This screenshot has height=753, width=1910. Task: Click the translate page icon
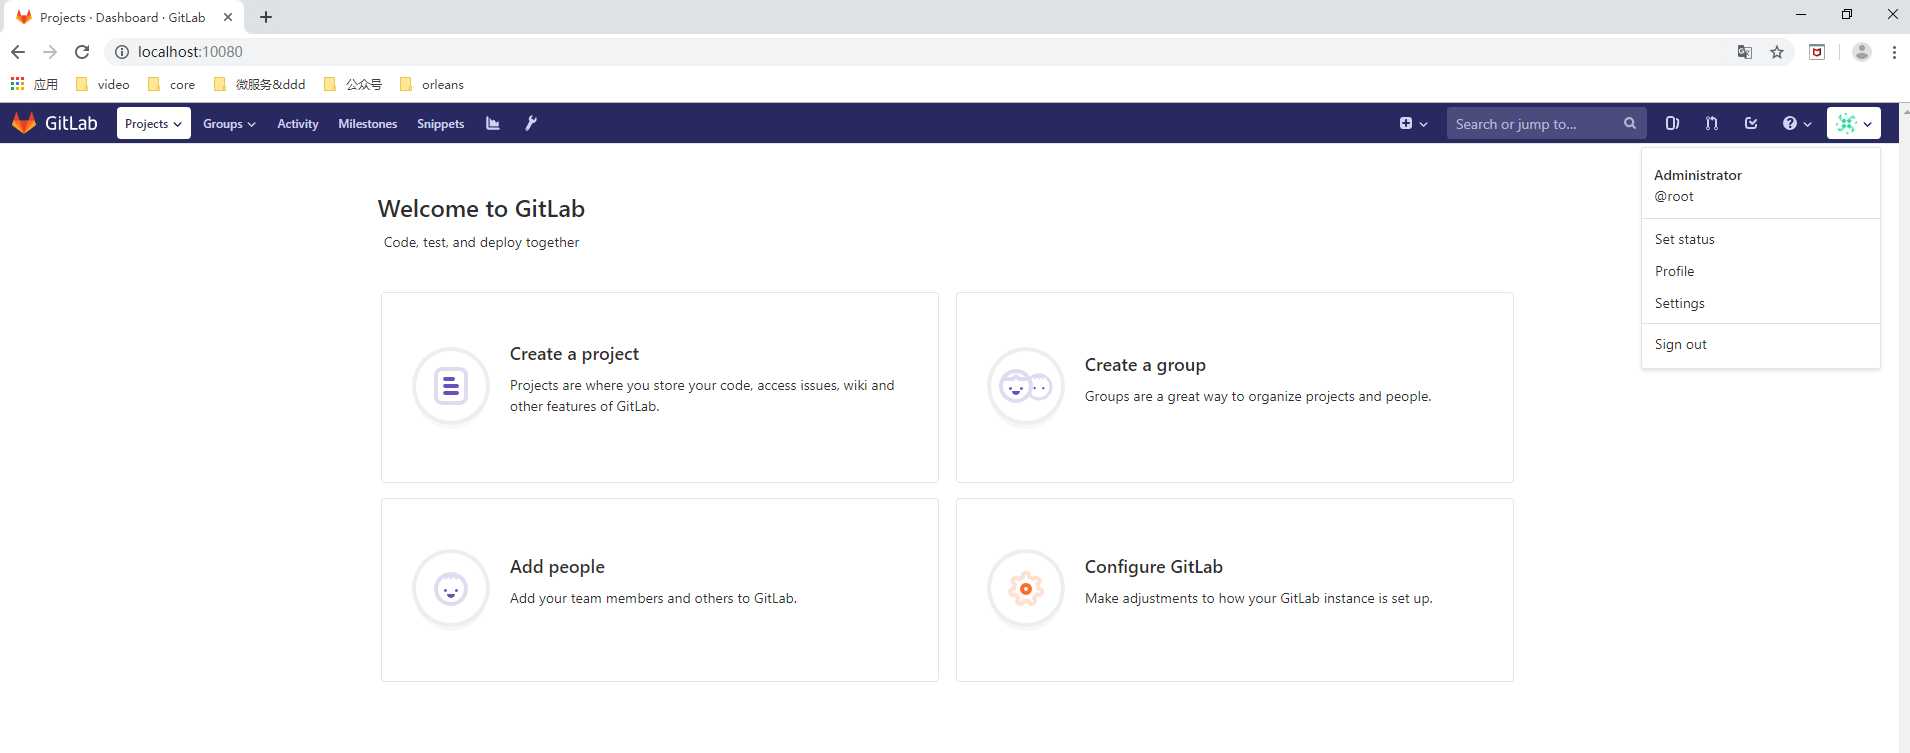(x=1744, y=52)
